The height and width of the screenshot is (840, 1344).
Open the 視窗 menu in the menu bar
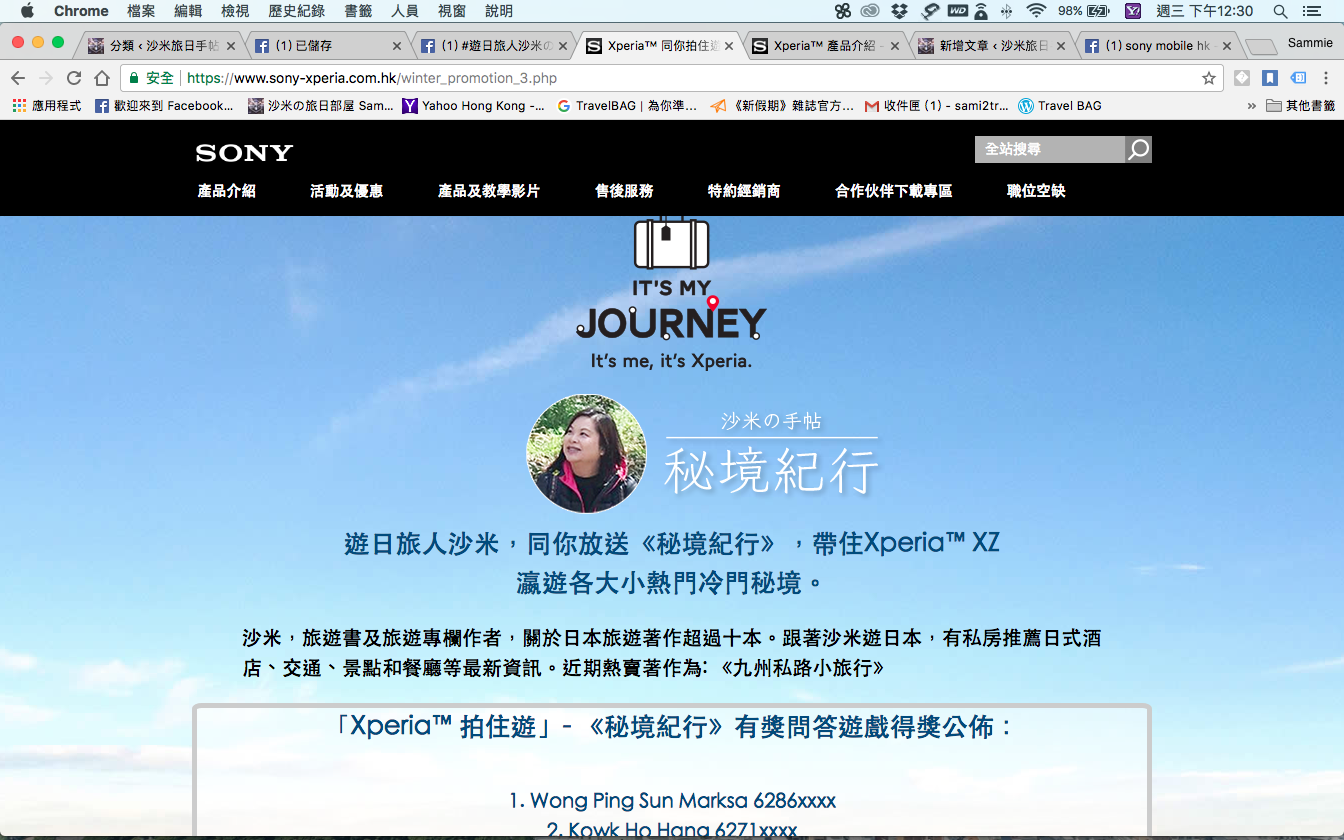(x=452, y=11)
